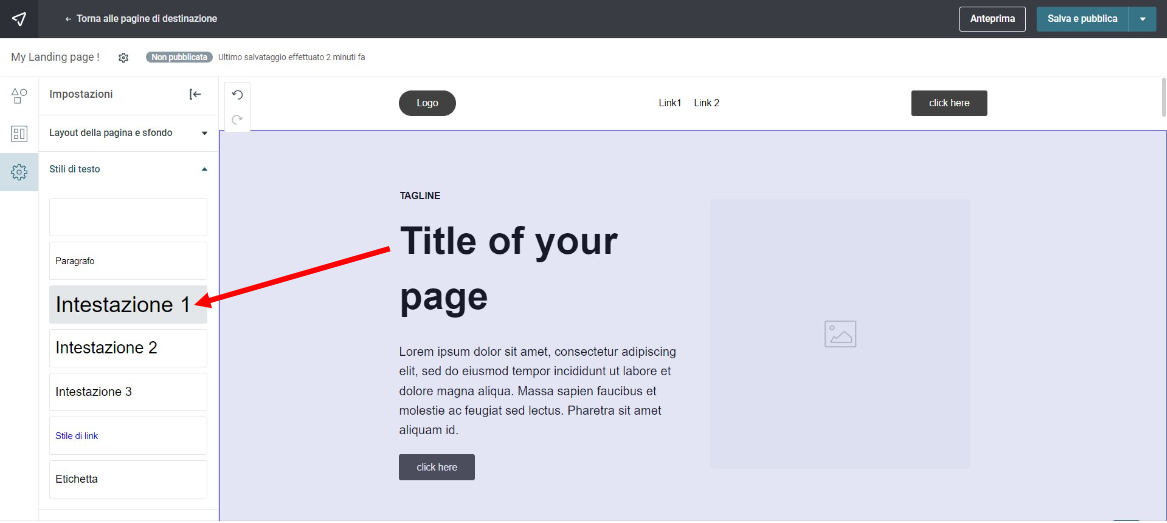This screenshot has width=1167, height=523.
Task: Select the Paragrafo text style
Action: tap(128, 261)
